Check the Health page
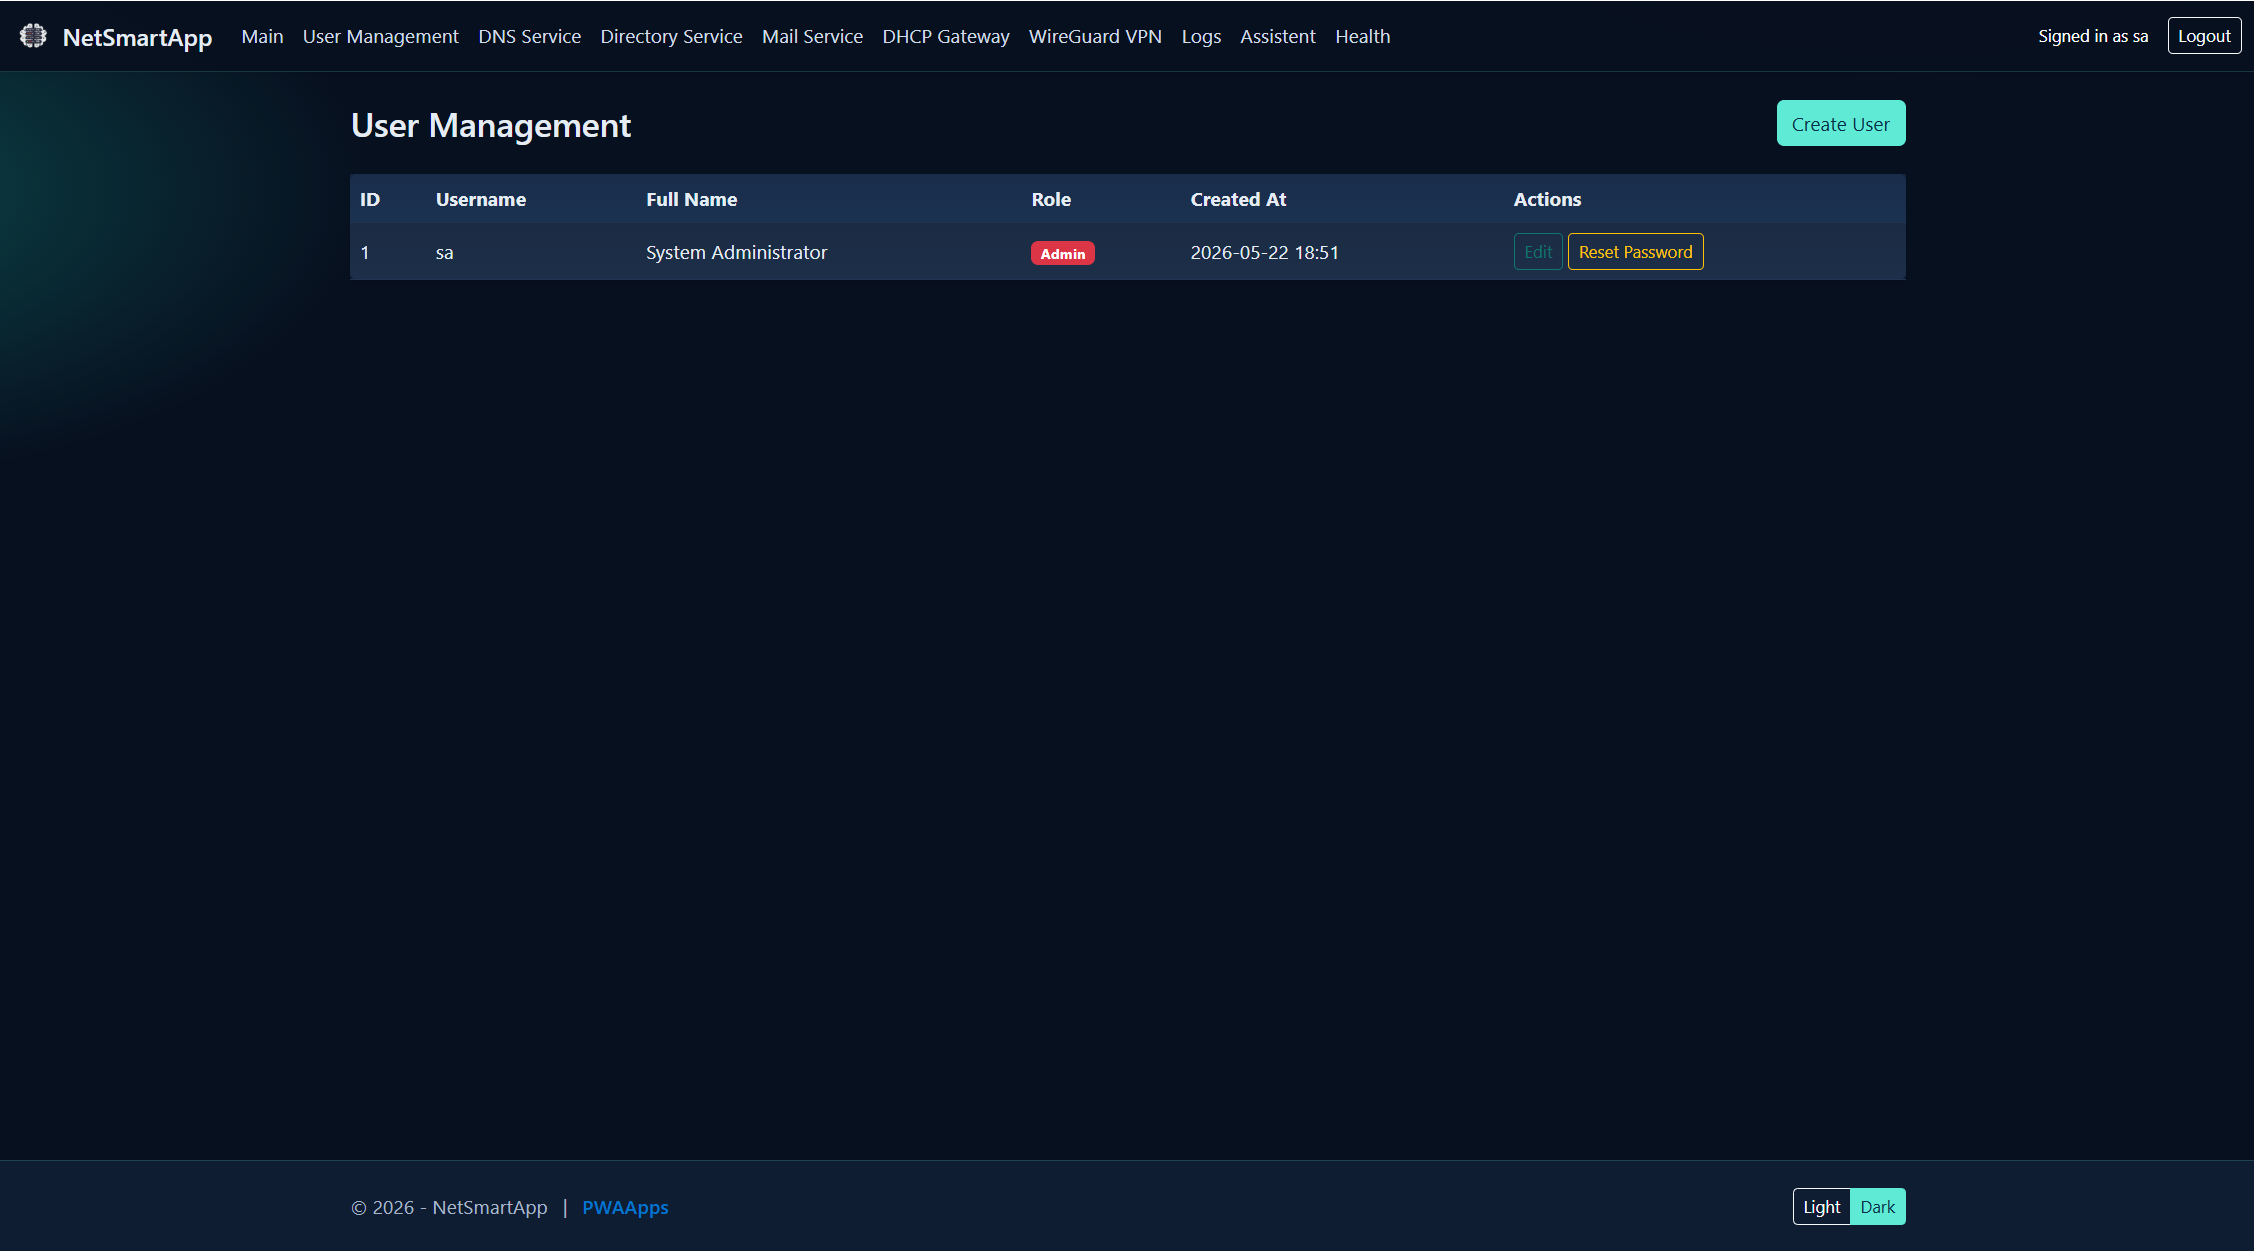This screenshot has height=1251, width=2254. (1362, 36)
